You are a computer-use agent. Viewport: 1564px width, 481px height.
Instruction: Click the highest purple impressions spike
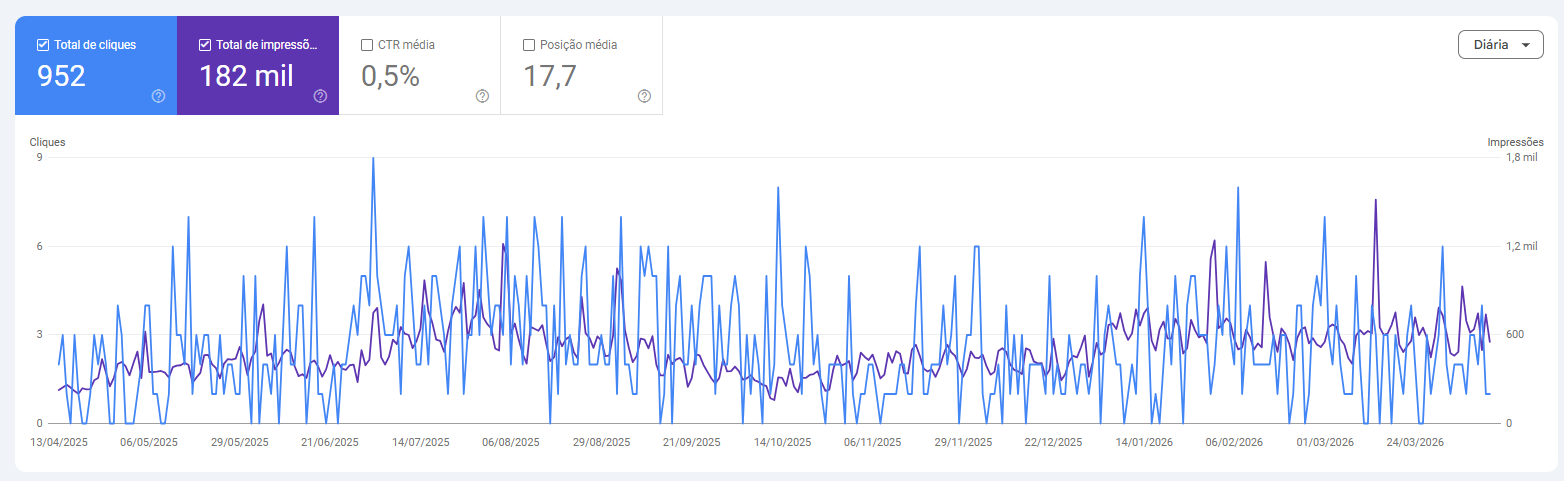tap(1375, 201)
